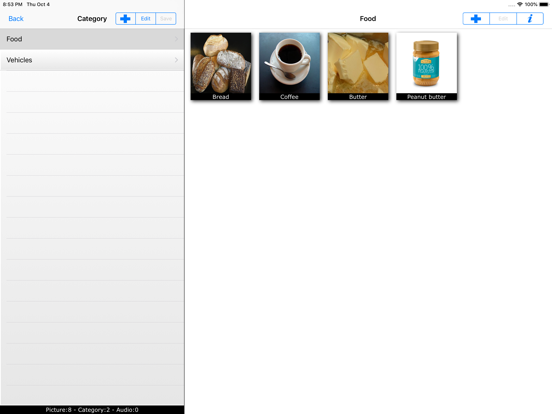Open the Coffee picture card
Screen dimensions: 552x414
pyautogui.click(x=289, y=67)
